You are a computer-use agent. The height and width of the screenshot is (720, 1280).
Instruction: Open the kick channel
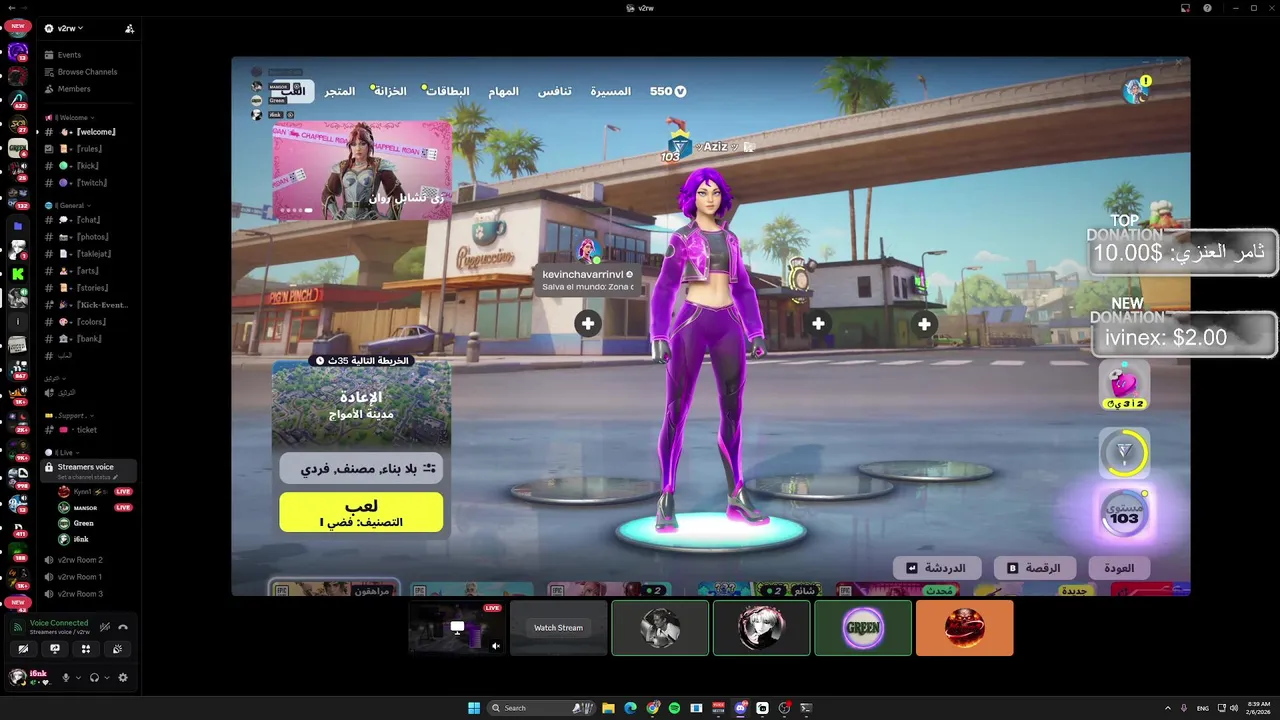click(x=89, y=166)
